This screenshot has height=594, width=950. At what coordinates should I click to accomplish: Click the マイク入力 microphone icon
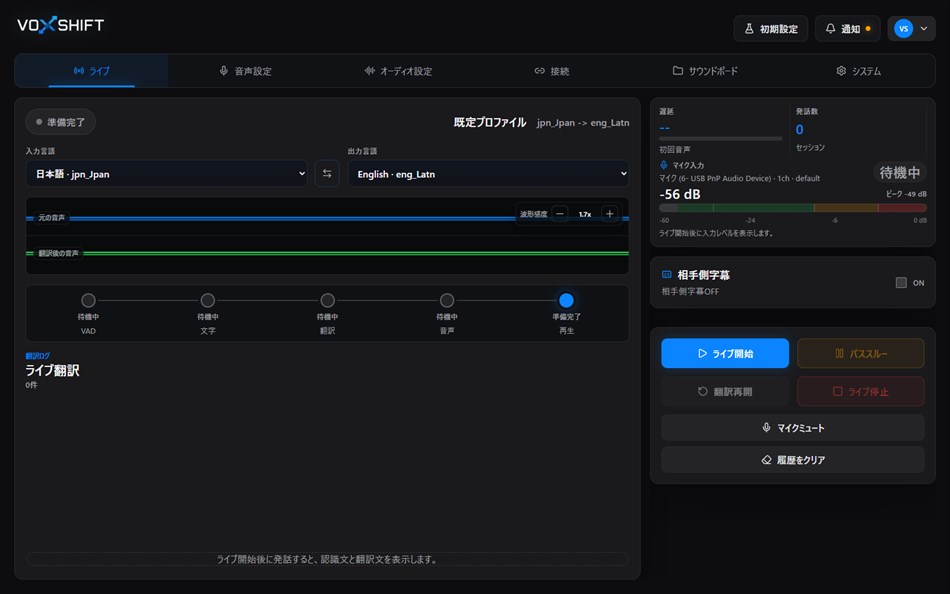coord(663,165)
